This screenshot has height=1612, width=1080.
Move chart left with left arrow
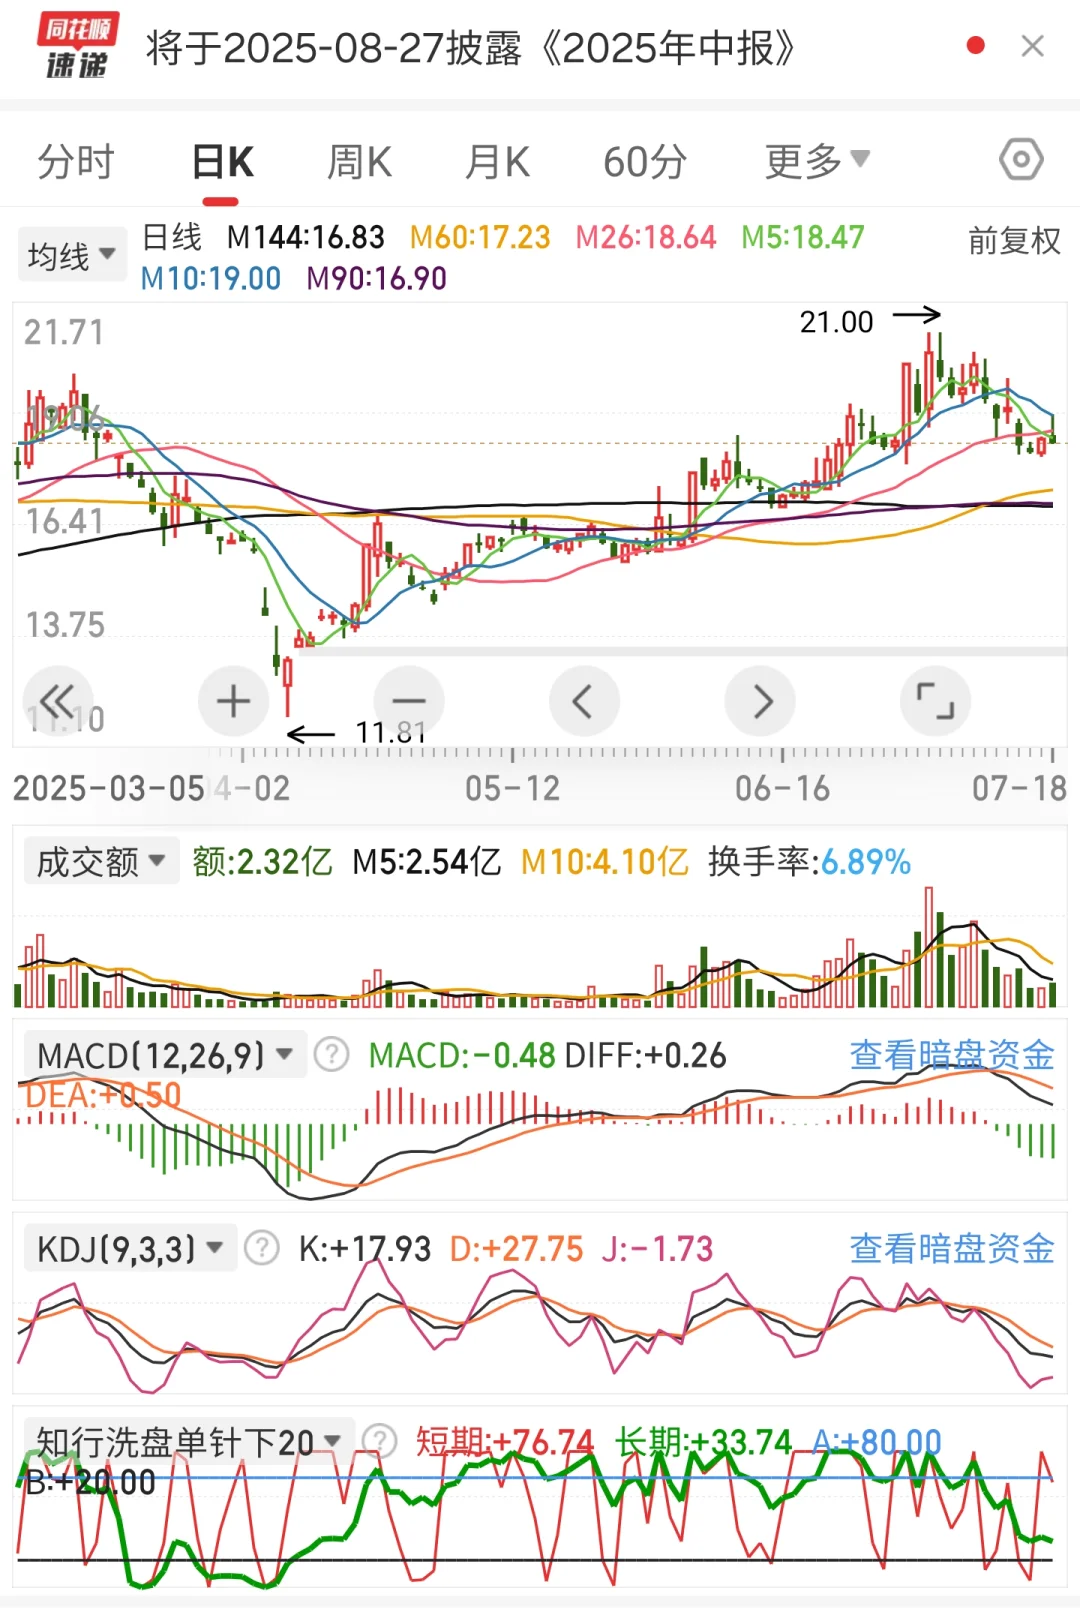(x=584, y=701)
